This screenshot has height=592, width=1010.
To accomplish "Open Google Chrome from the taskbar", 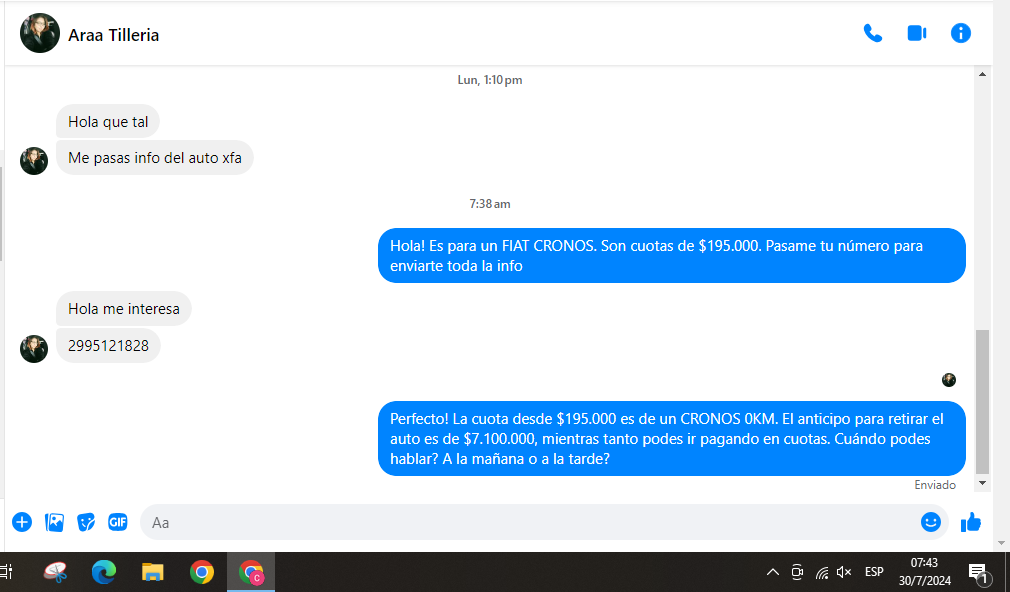I will tap(202, 572).
